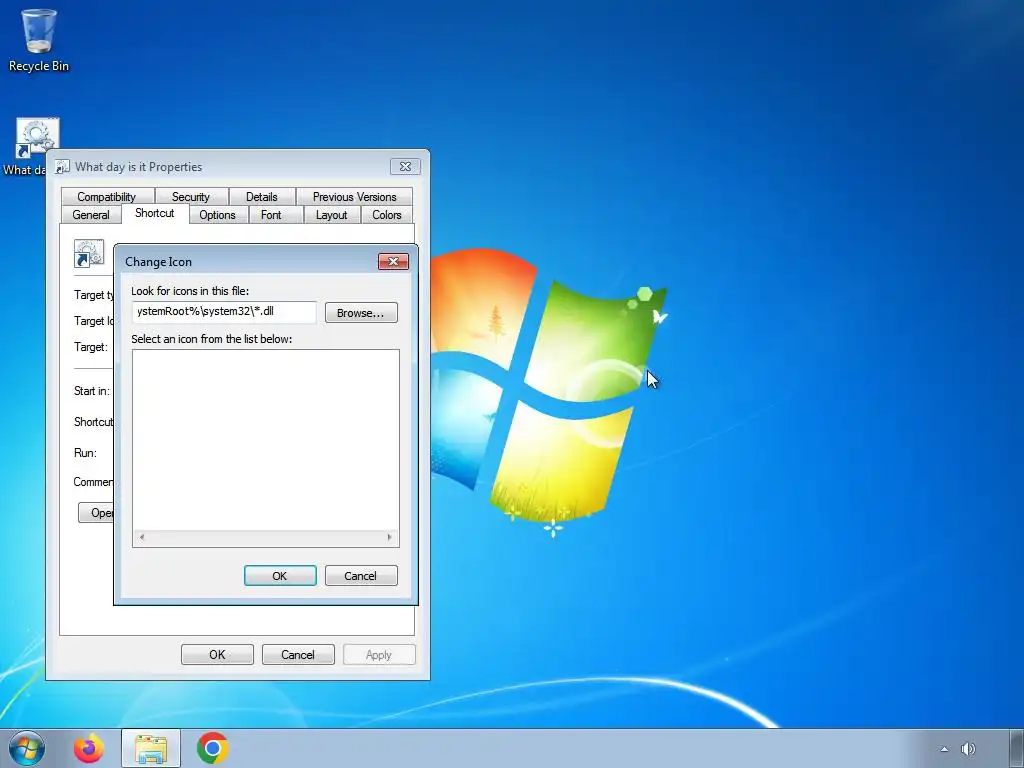This screenshot has width=1024, height=768.
Task: Click Cancel in Change Icon dialog
Action: click(361, 576)
